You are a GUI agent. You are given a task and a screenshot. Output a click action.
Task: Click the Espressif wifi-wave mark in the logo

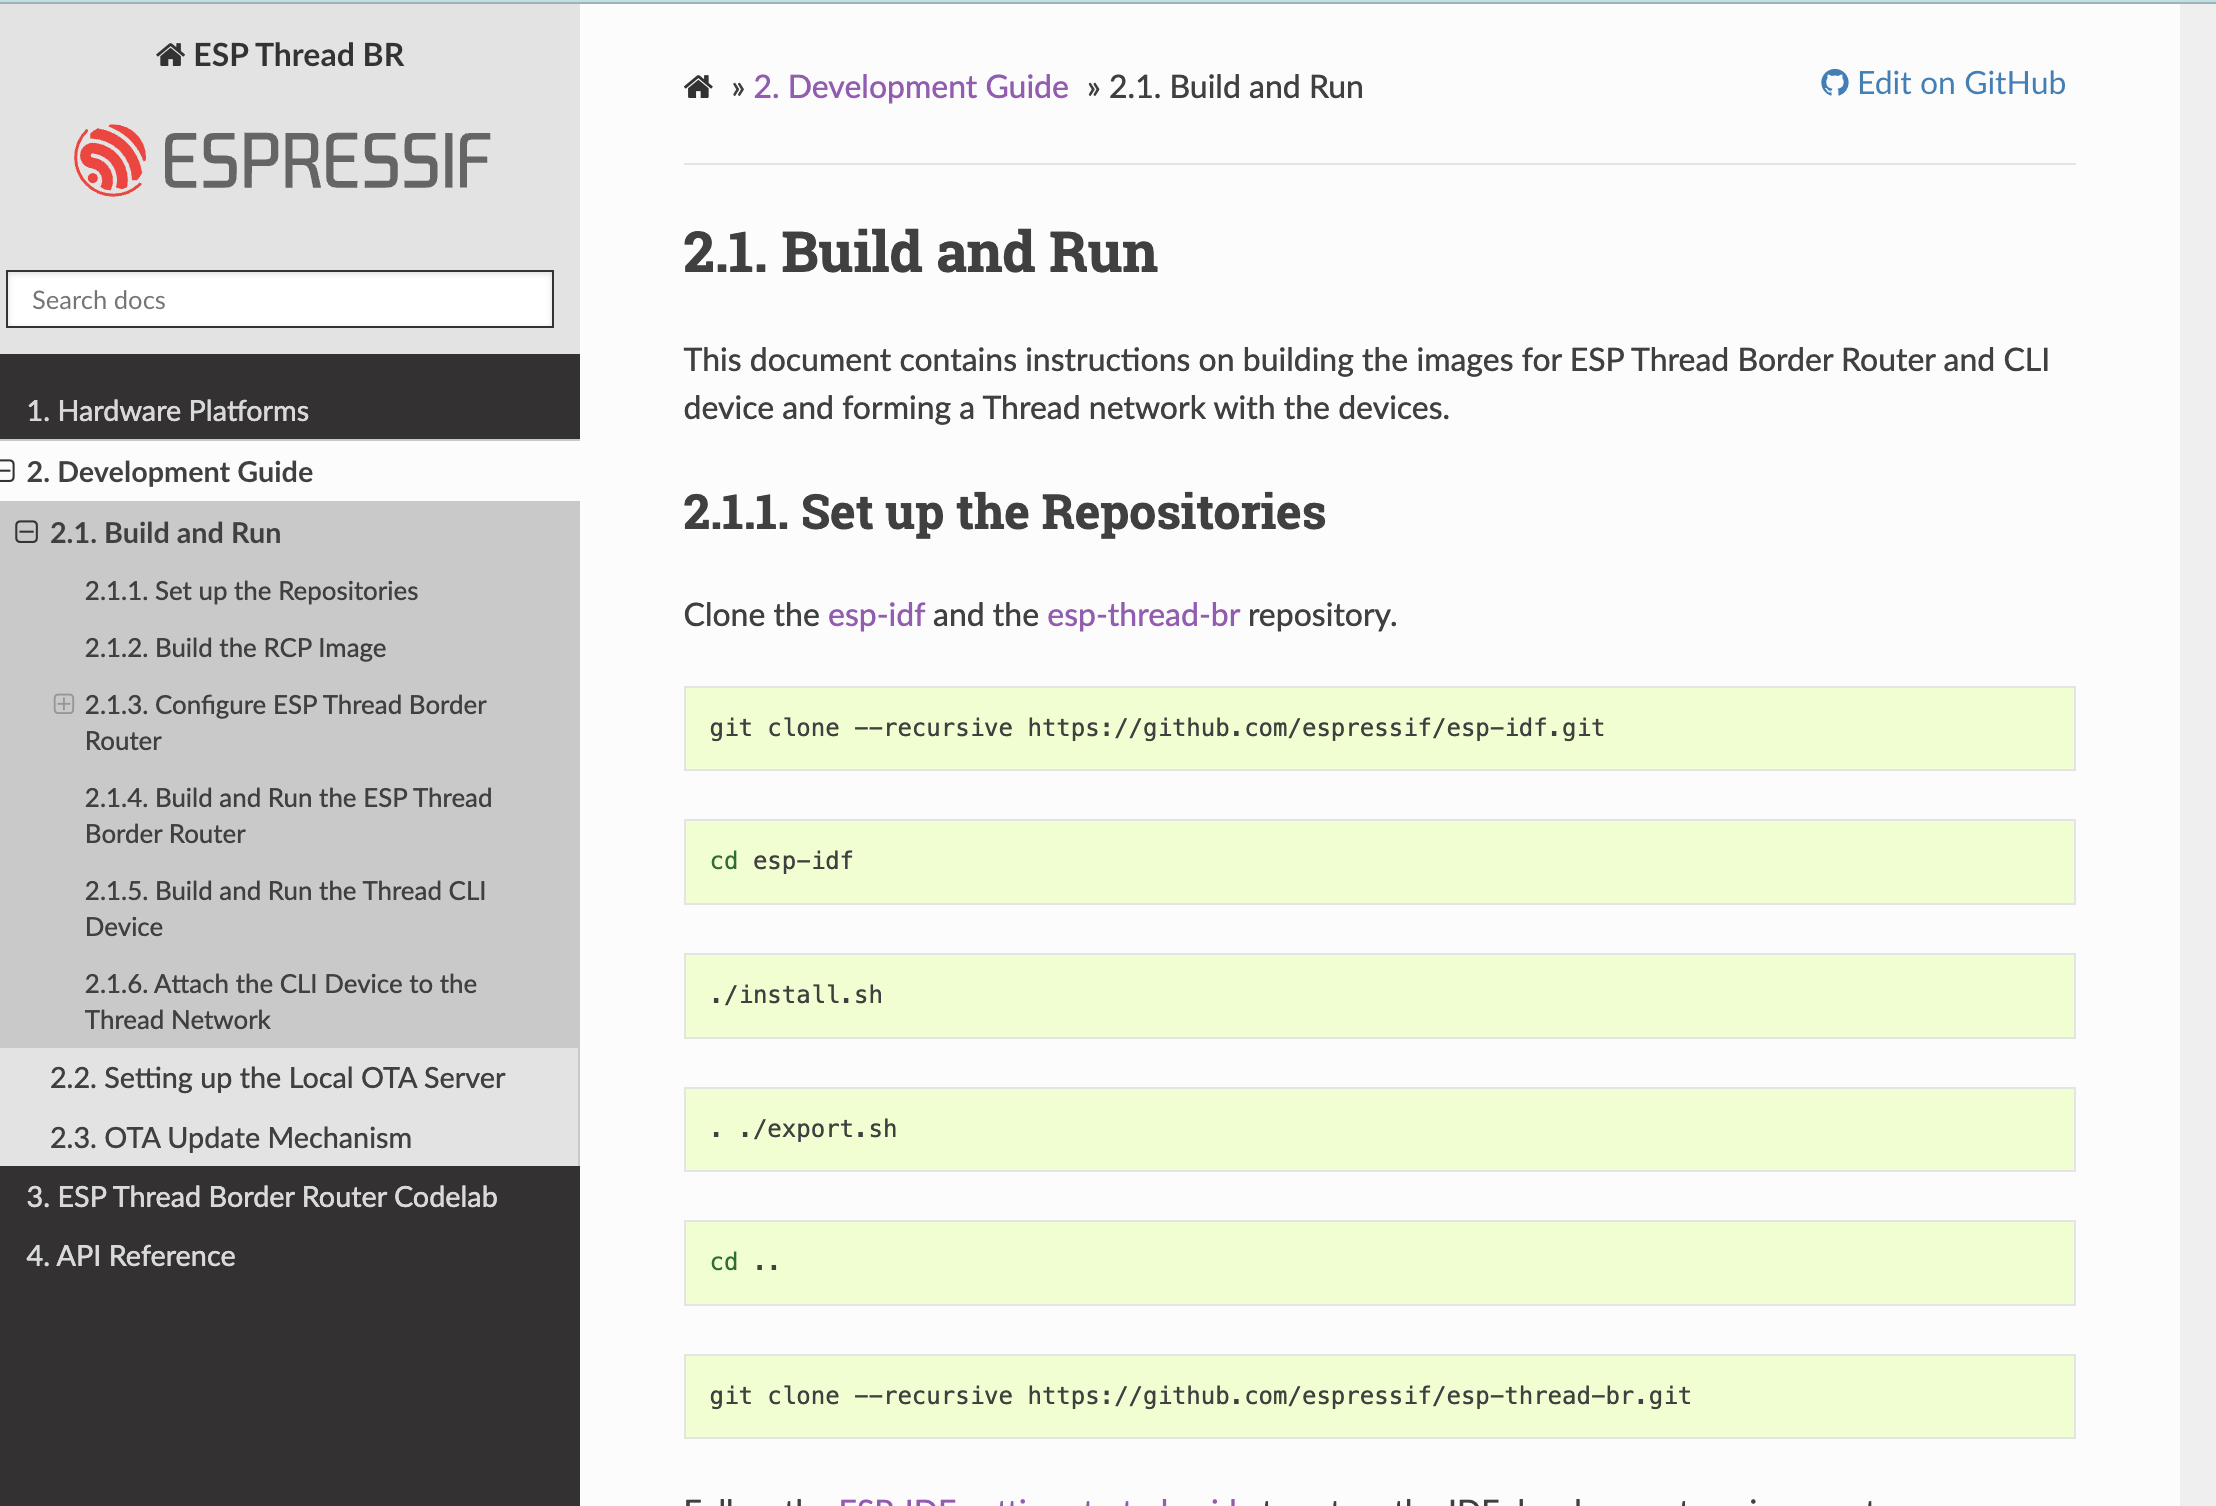coord(108,158)
